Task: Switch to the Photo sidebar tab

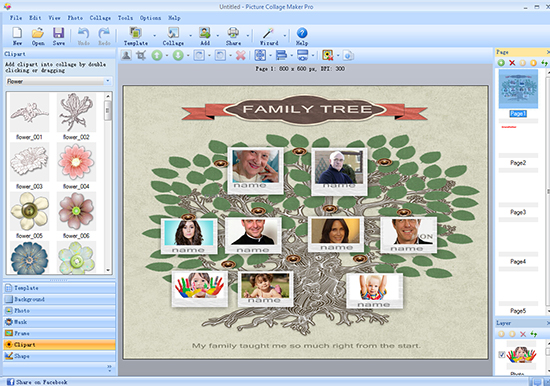Action: tap(59, 311)
